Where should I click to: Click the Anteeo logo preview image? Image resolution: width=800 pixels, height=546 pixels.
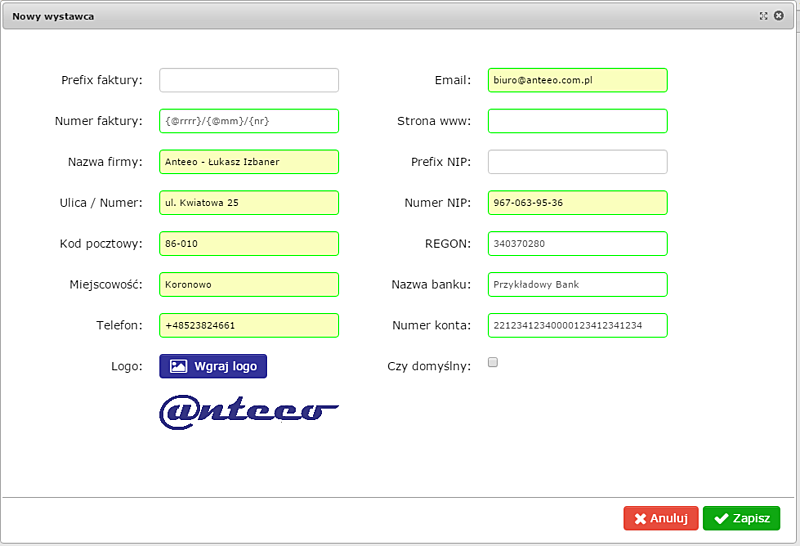(x=249, y=412)
